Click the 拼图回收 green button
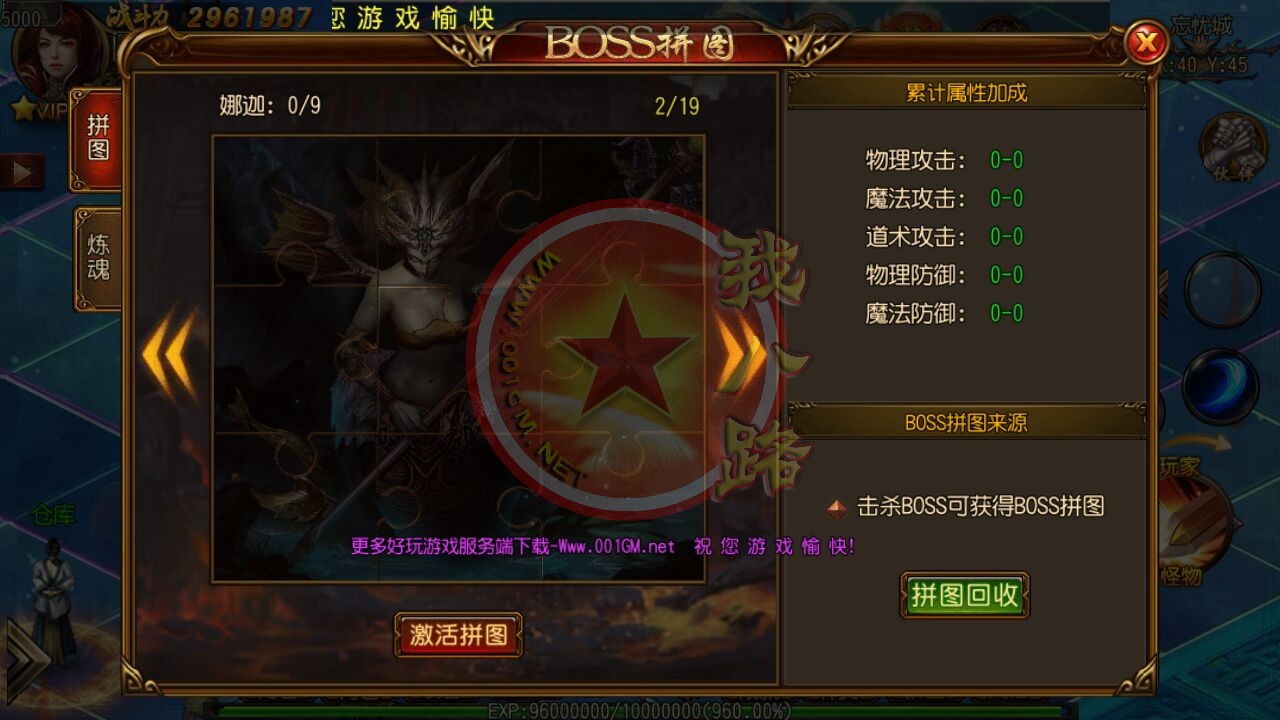 point(964,595)
